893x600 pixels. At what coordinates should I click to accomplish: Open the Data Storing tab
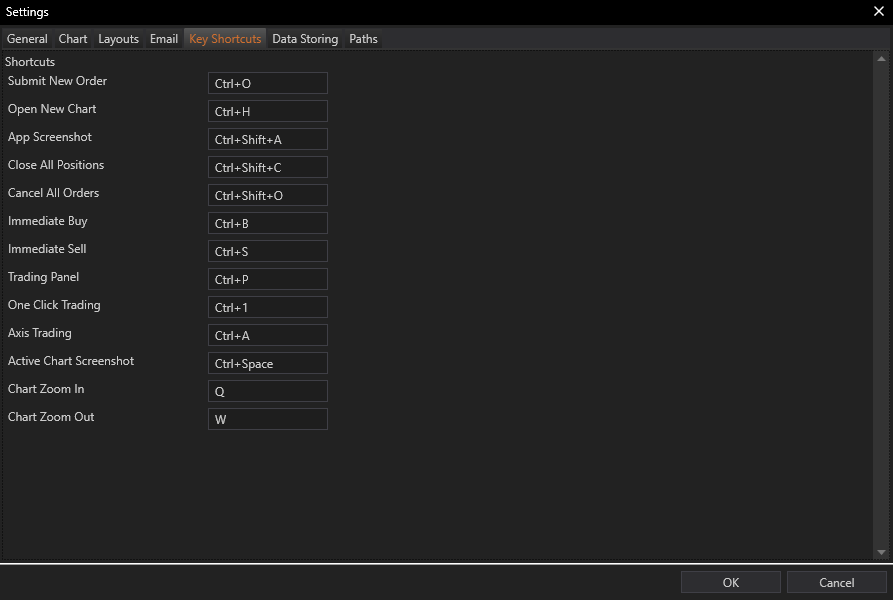(305, 39)
